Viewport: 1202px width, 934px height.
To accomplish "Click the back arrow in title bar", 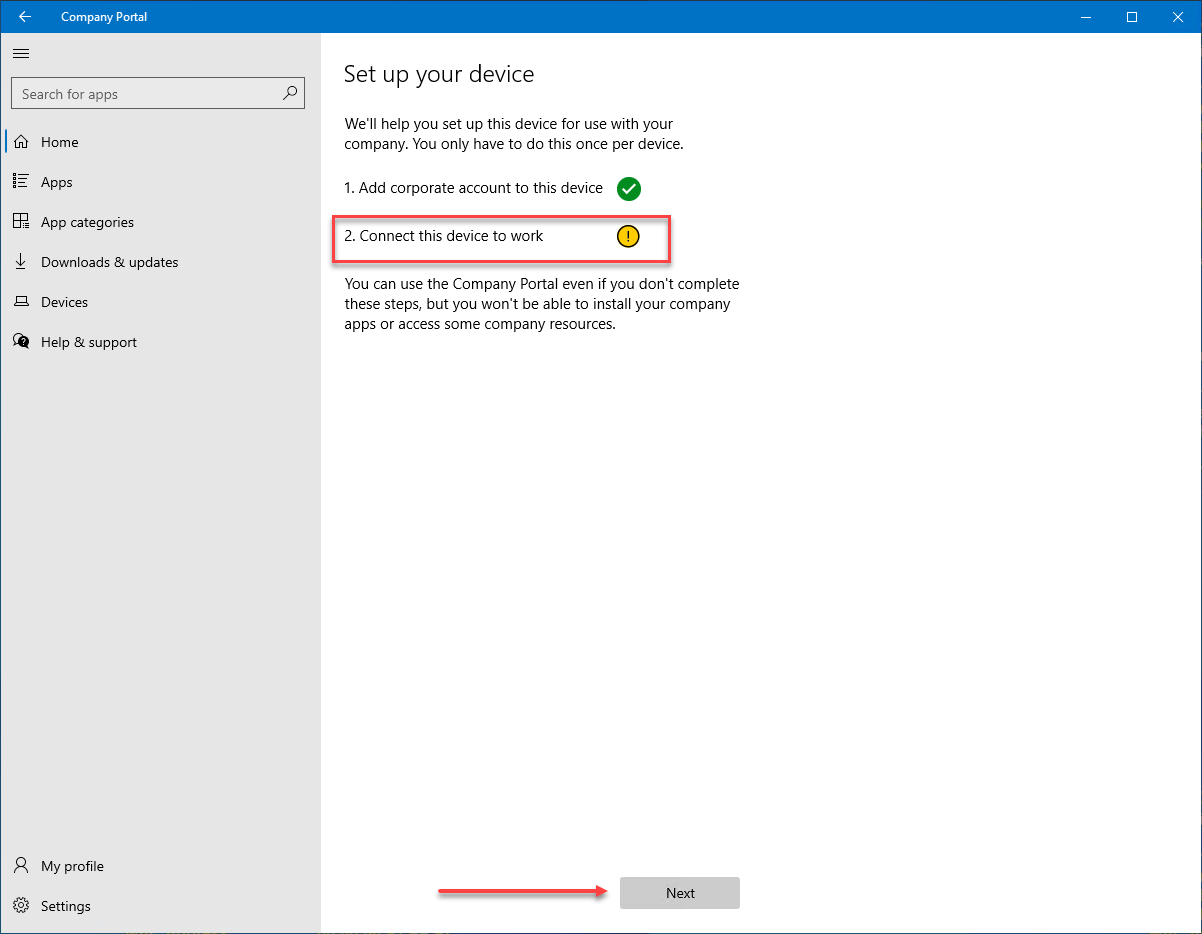I will pos(25,16).
